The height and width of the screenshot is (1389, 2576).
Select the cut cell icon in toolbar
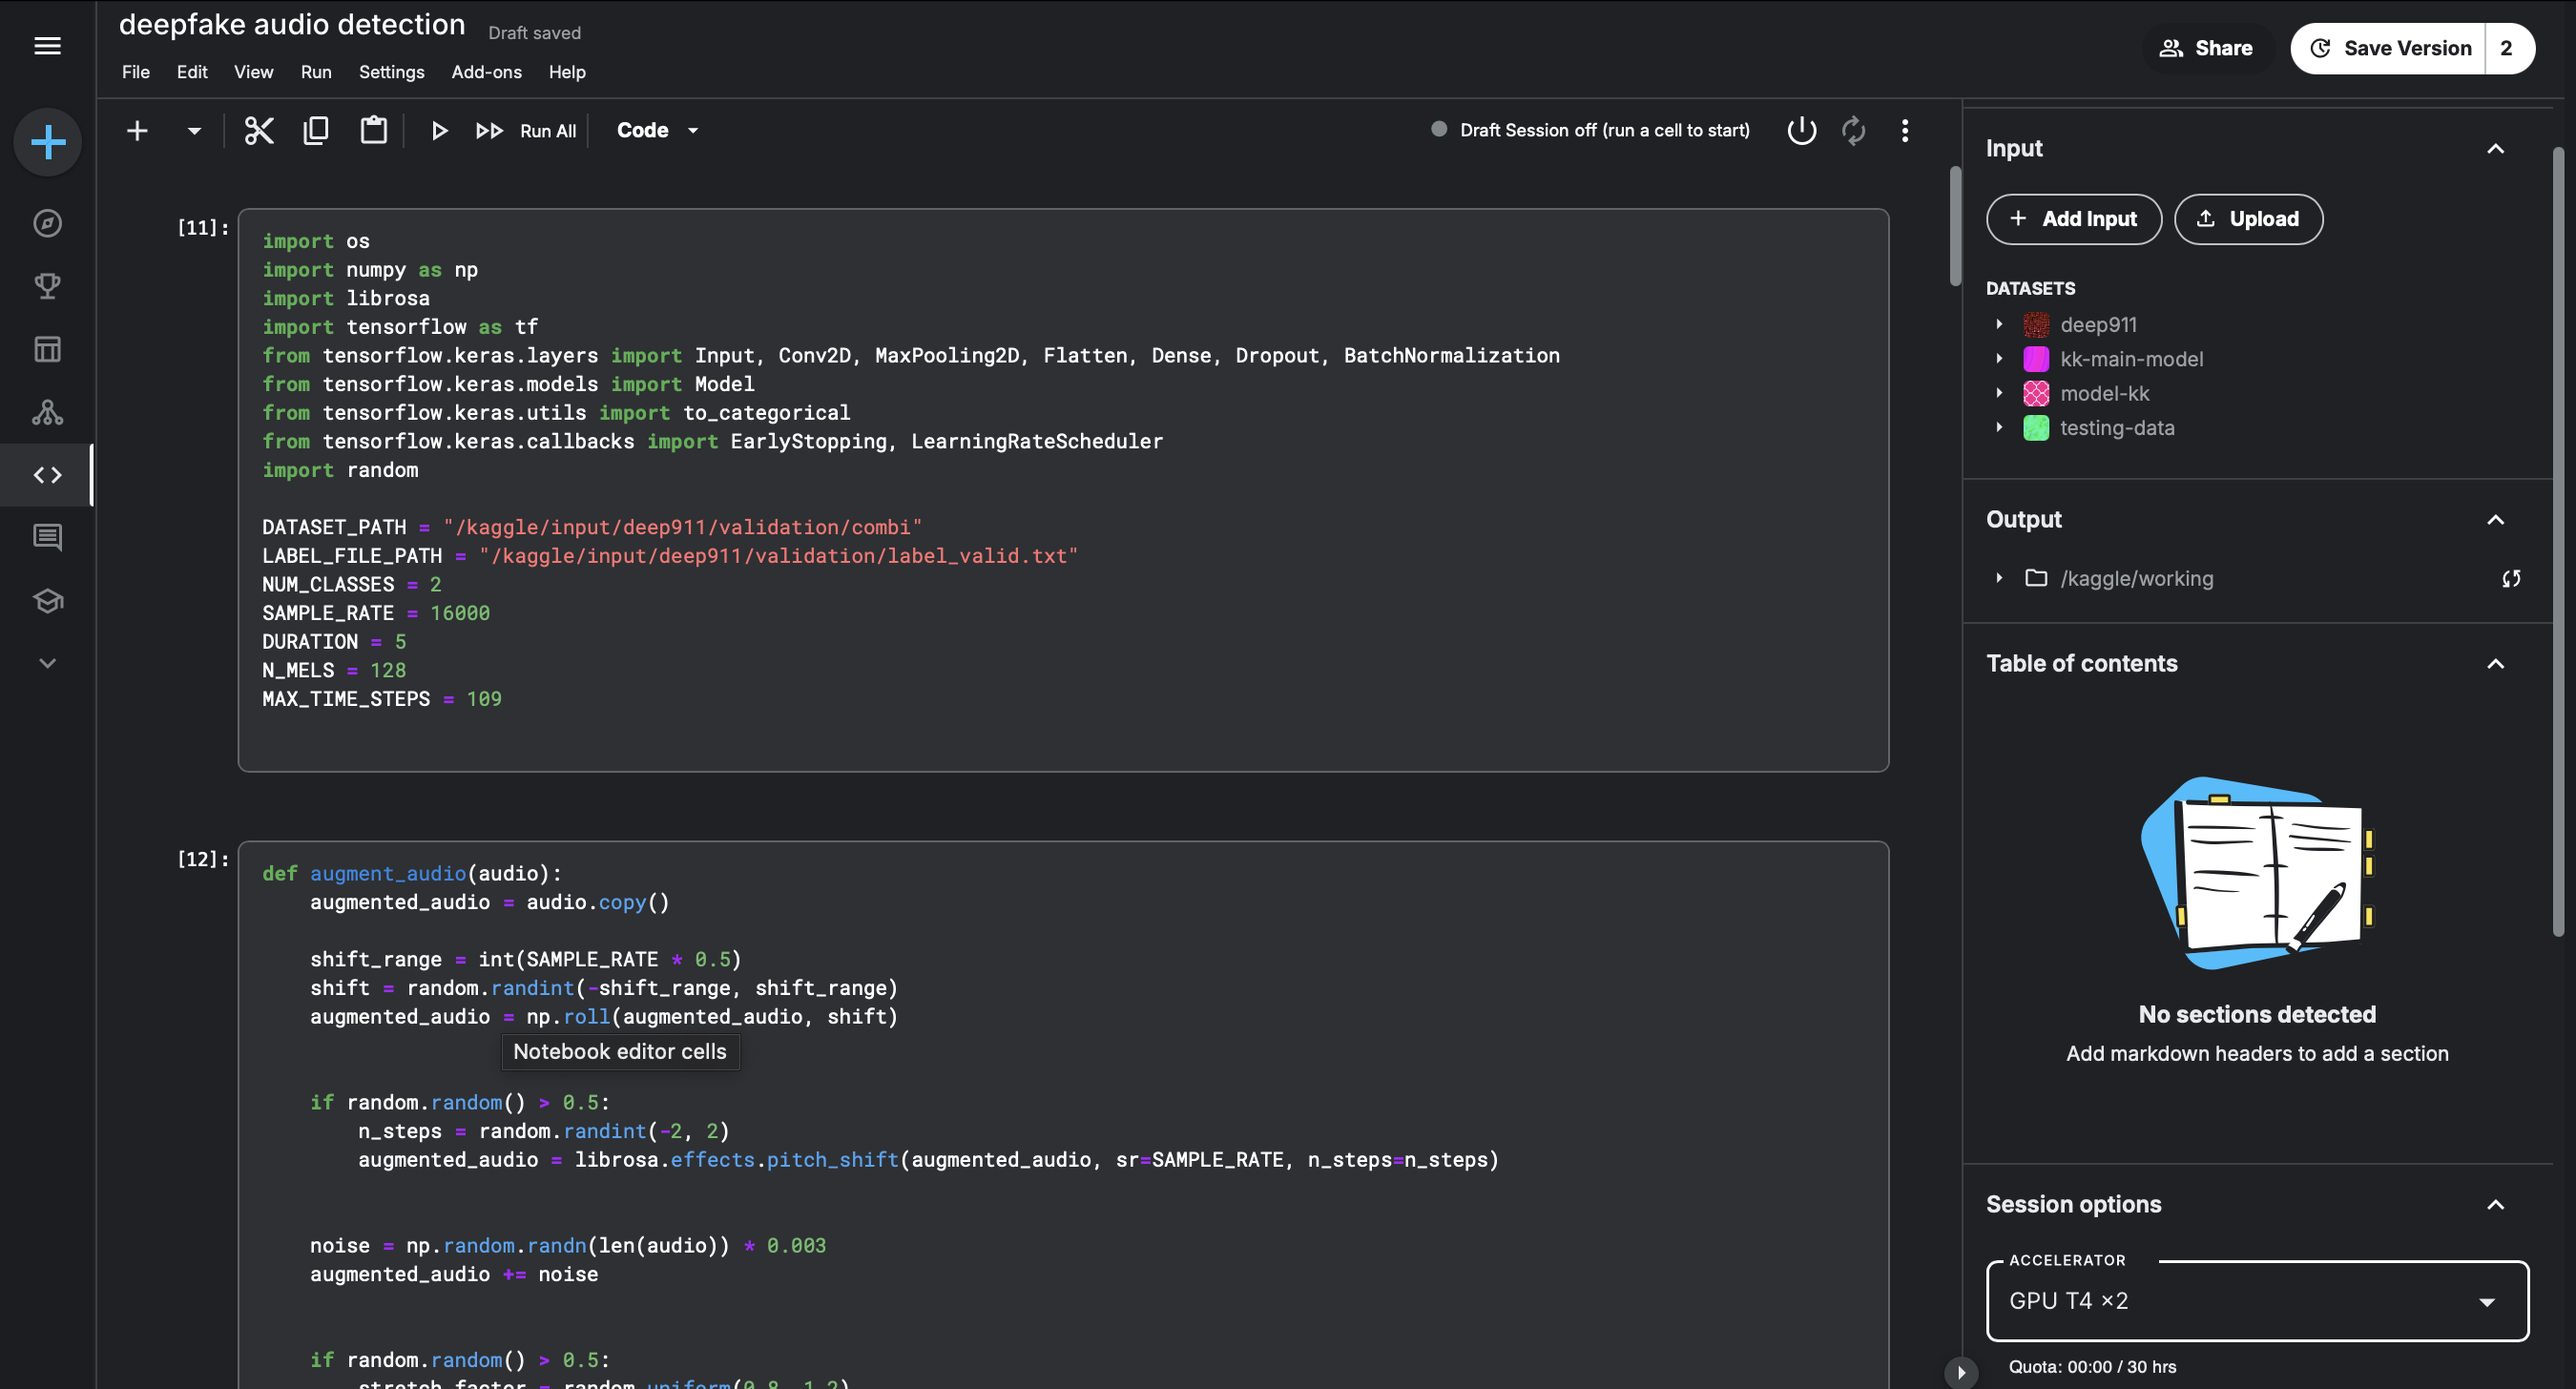point(259,130)
